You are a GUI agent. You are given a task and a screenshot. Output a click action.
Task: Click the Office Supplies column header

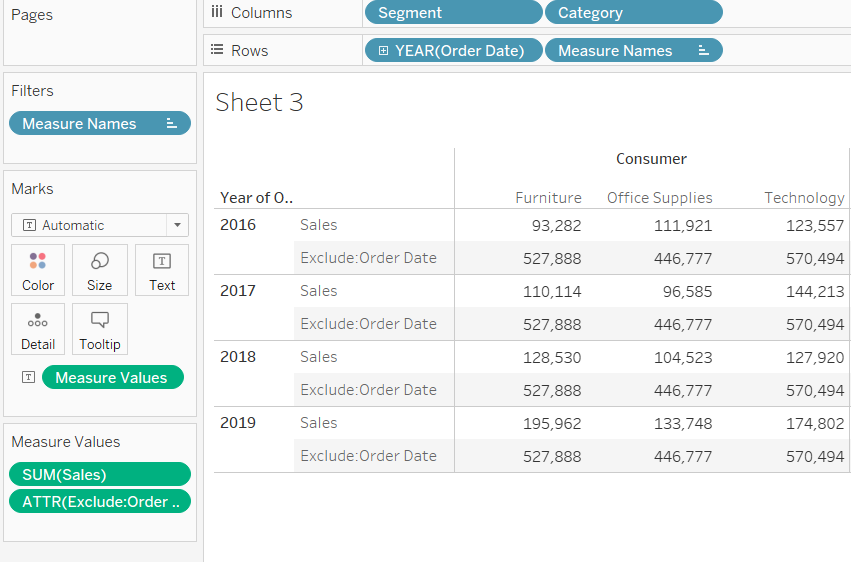(659, 198)
